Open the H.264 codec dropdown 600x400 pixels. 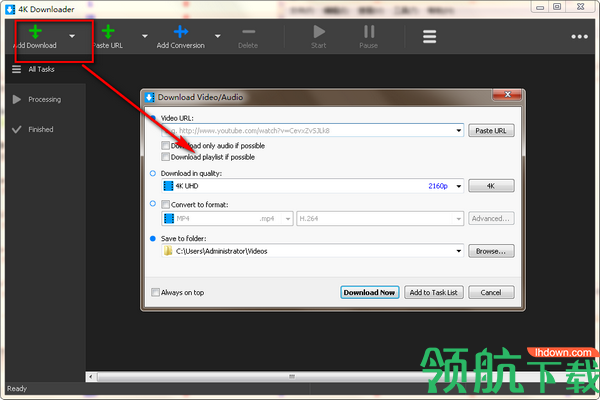[x=458, y=219]
